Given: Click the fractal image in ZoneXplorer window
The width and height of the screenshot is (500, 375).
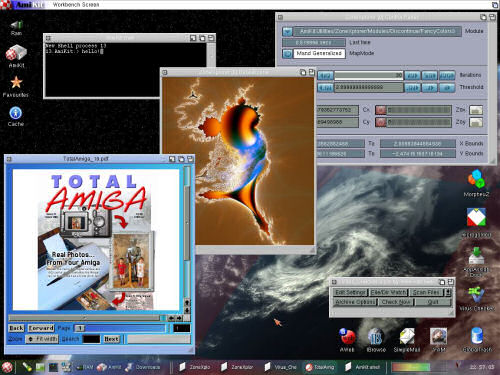Looking at the screenshot, I should tap(238, 161).
